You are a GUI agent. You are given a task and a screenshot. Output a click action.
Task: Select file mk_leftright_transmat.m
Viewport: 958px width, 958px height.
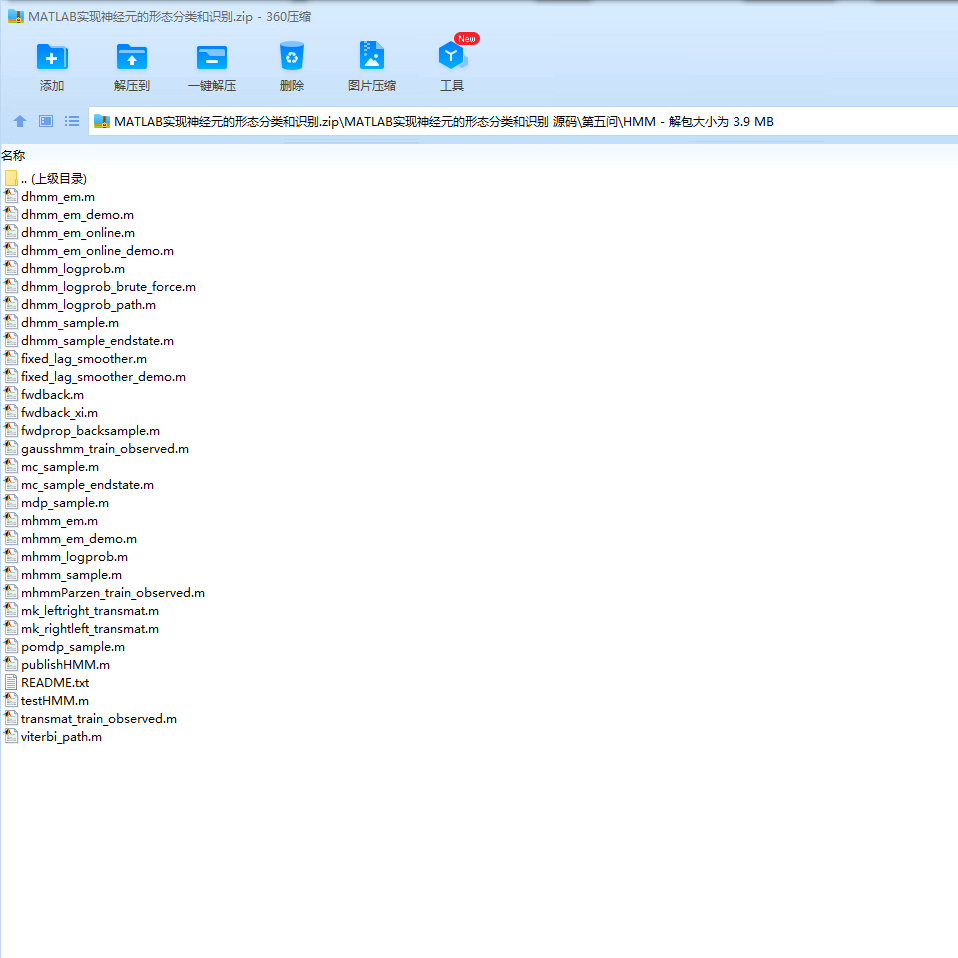click(90, 610)
